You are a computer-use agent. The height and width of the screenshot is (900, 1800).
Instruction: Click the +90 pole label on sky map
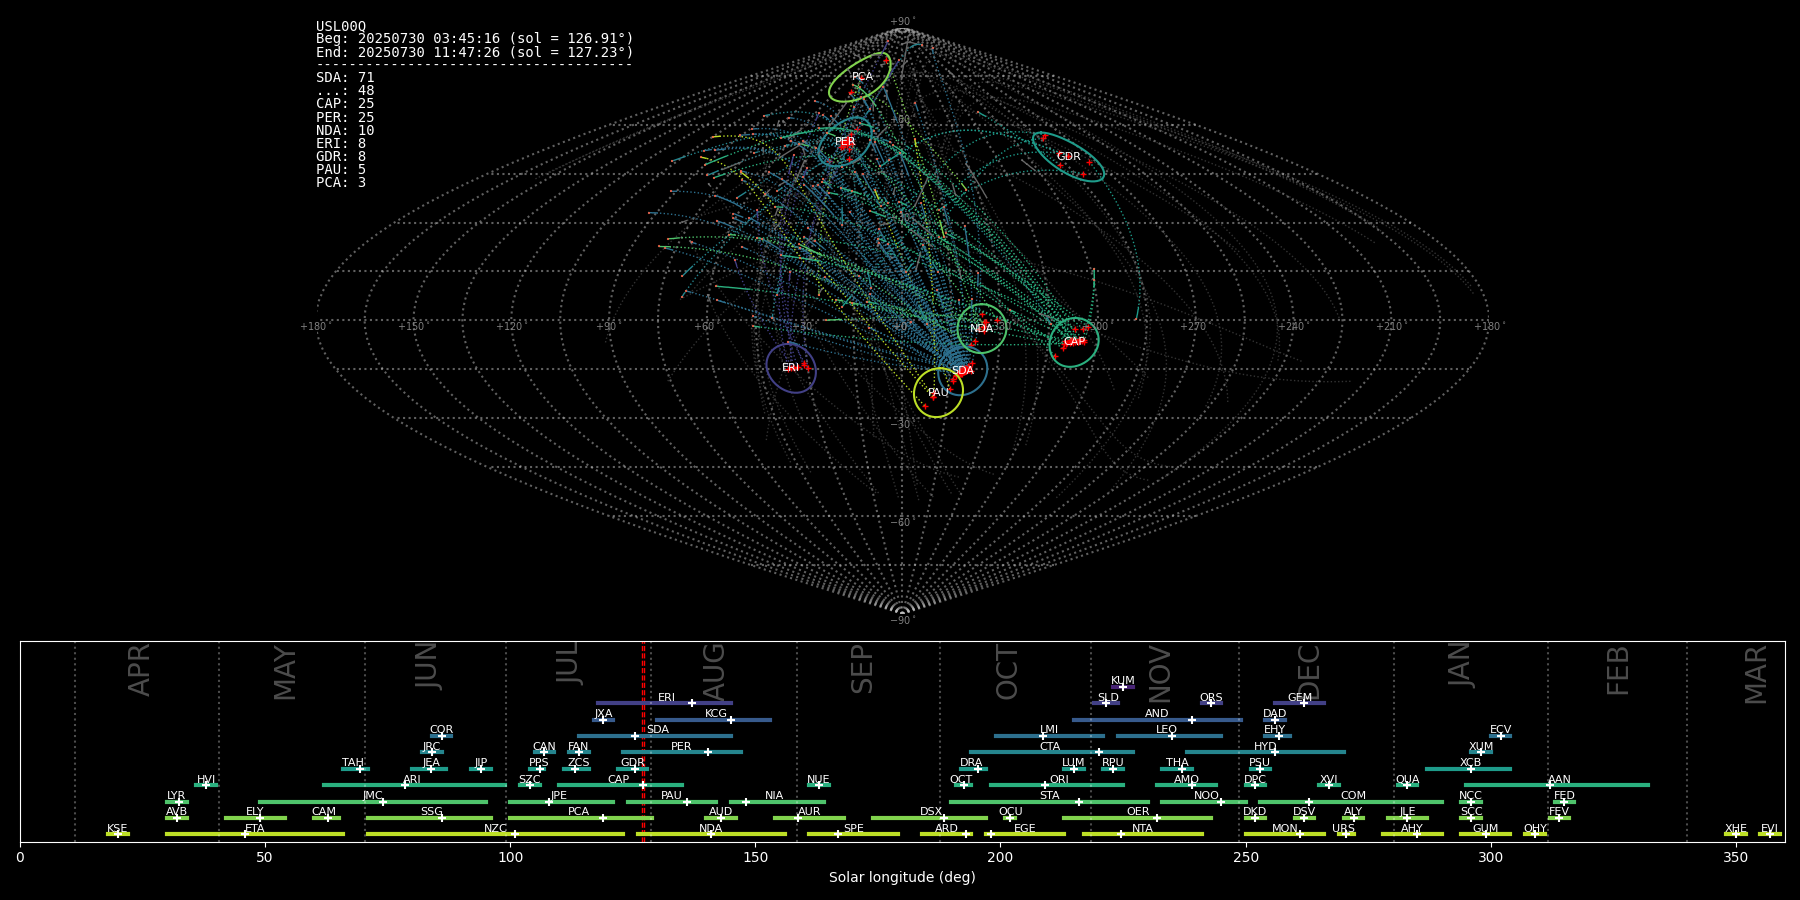point(902,22)
